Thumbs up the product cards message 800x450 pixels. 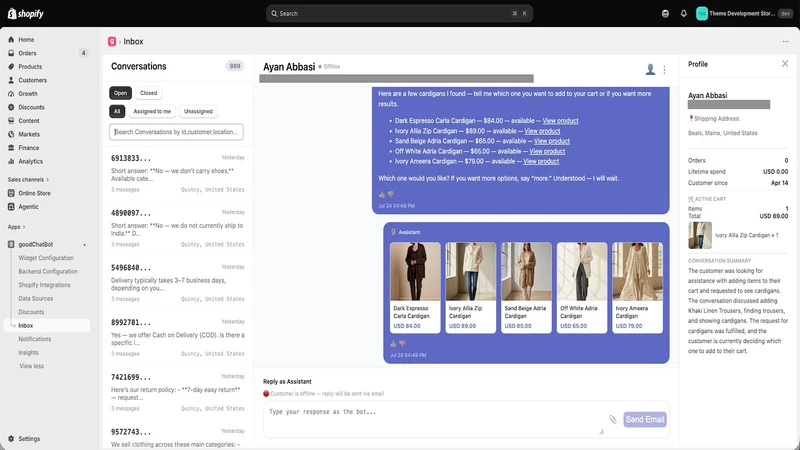(x=393, y=344)
